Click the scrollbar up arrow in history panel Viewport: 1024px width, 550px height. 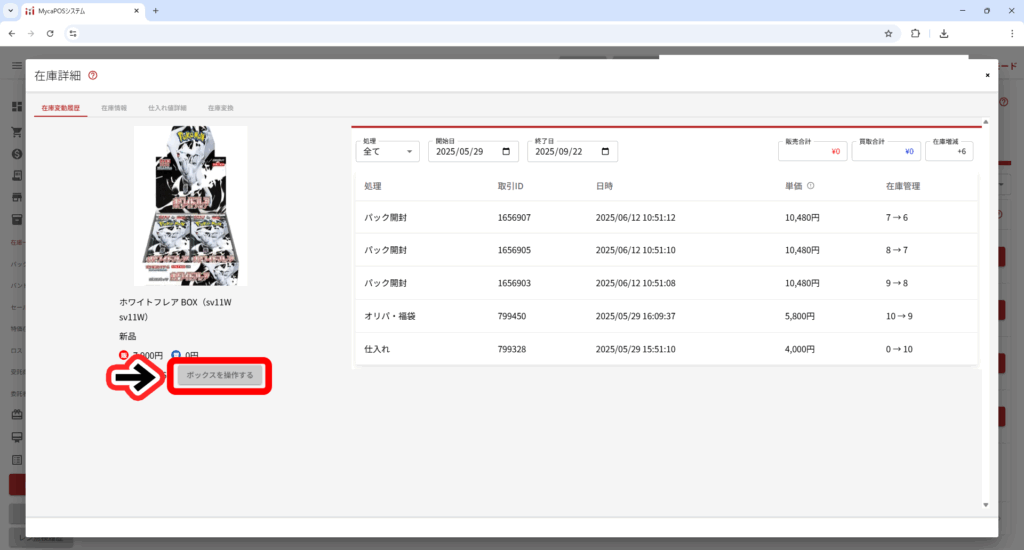coord(985,122)
